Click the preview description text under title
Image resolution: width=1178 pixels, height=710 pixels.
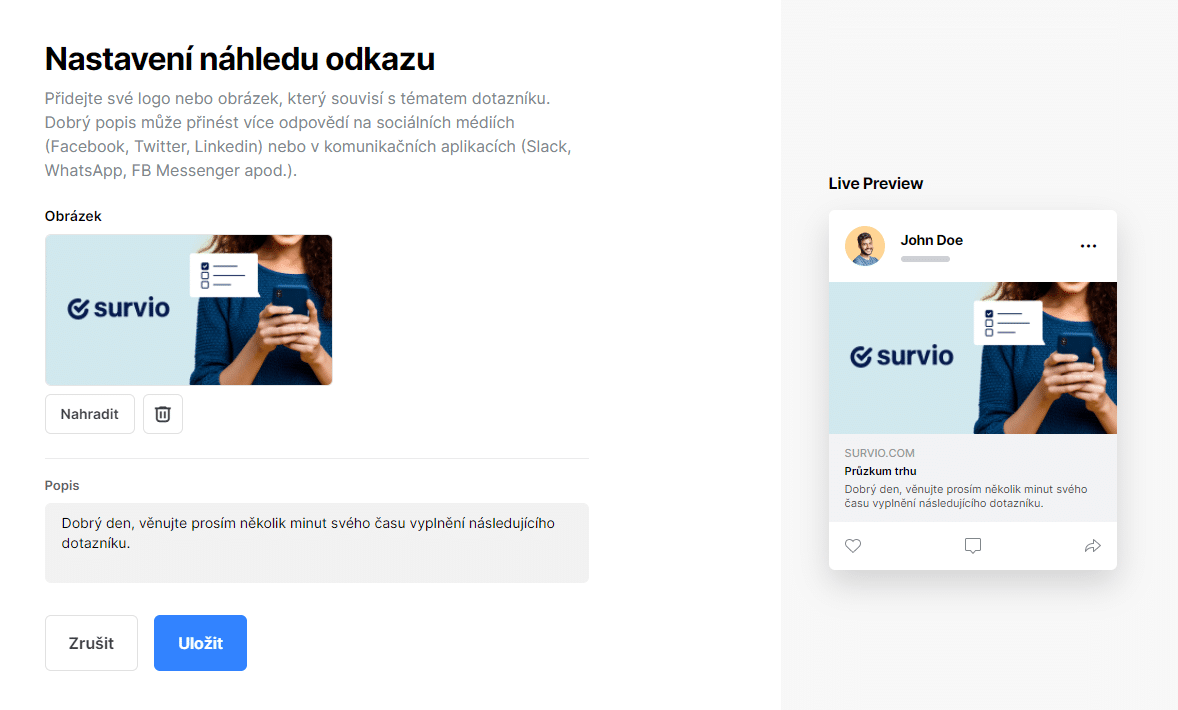point(965,496)
